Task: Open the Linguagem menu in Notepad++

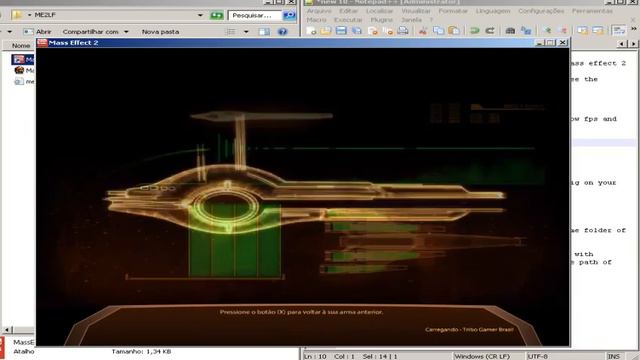Action: coord(493,11)
